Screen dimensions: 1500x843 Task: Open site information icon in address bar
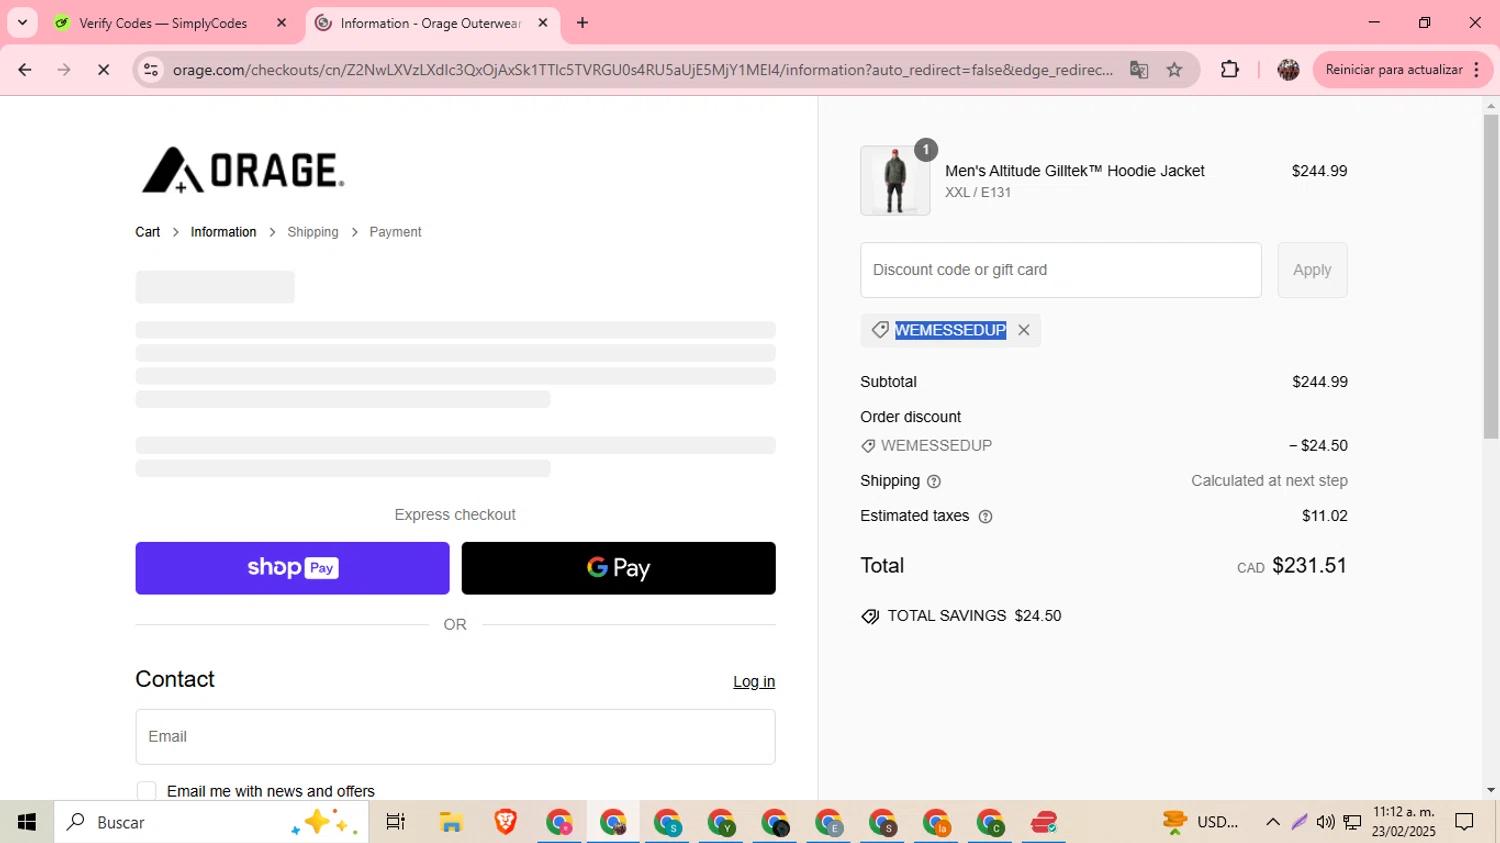(151, 70)
